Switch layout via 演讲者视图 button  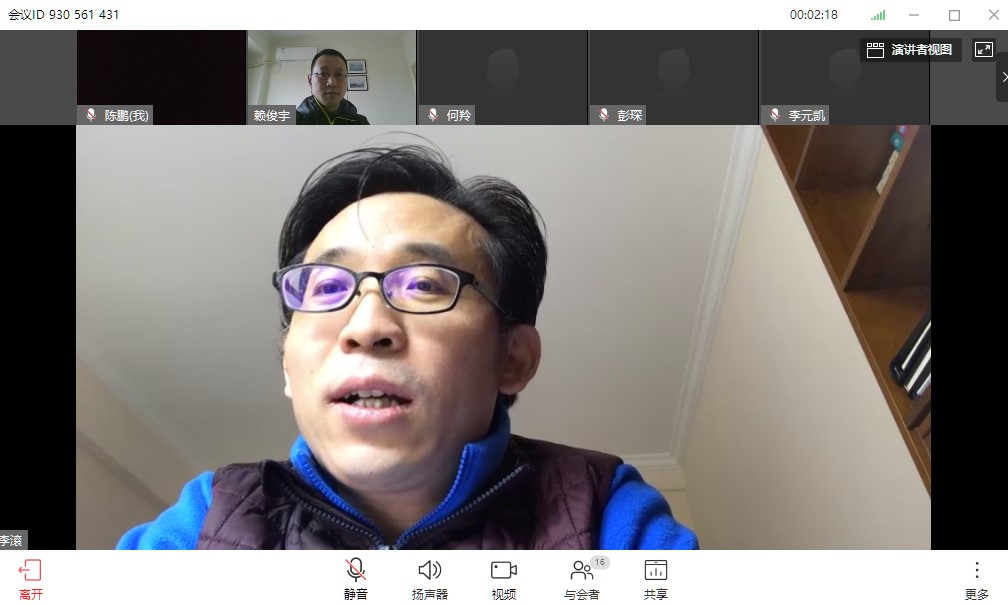(x=910, y=50)
